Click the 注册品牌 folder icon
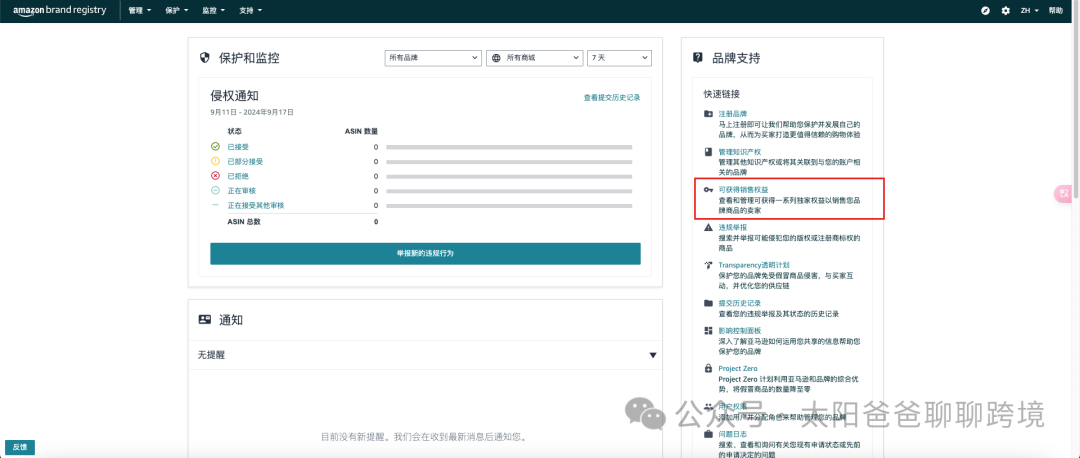This screenshot has width=1080, height=458. click(708, 114)
